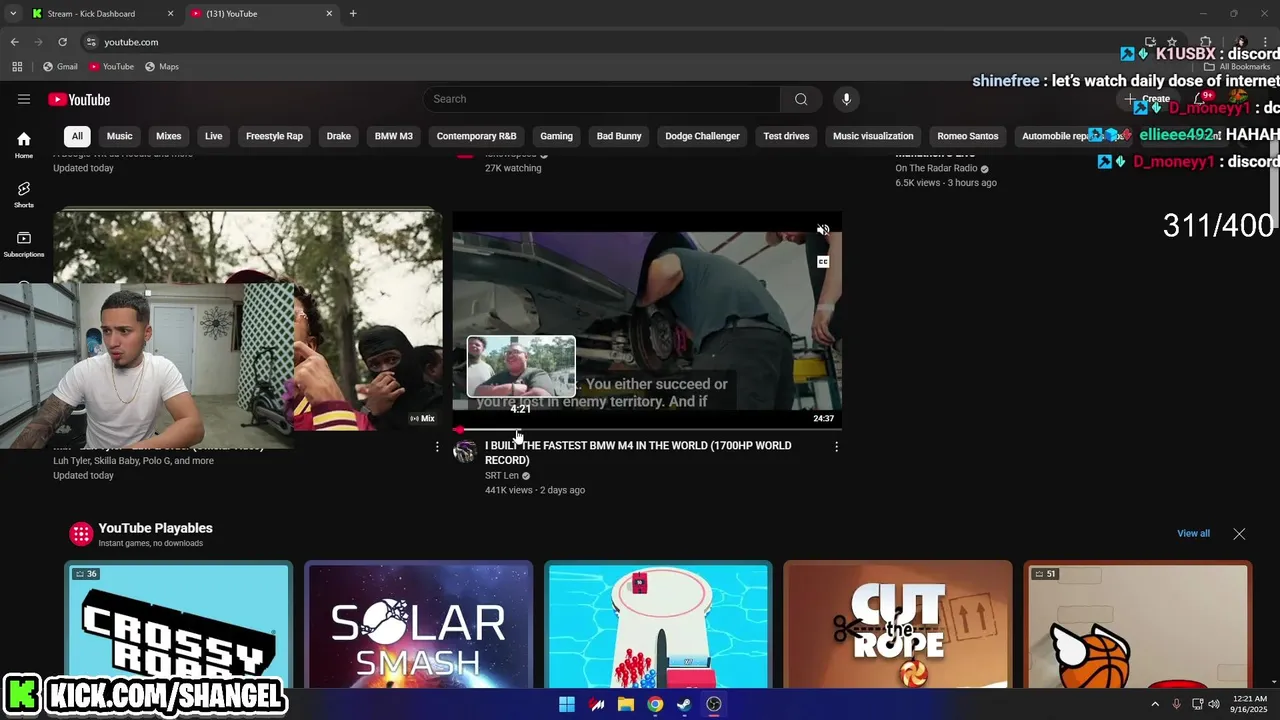Select the Freestyle Rap chip
Screen dimensions: 1280x720
click(x=274, y=136)
